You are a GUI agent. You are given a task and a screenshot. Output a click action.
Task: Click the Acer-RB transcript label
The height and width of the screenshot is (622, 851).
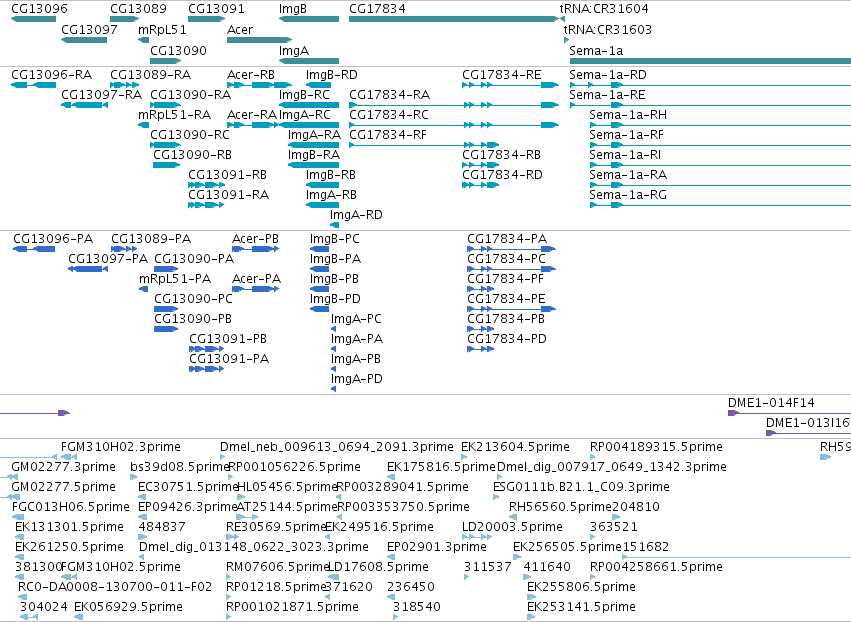coord(251,74)
